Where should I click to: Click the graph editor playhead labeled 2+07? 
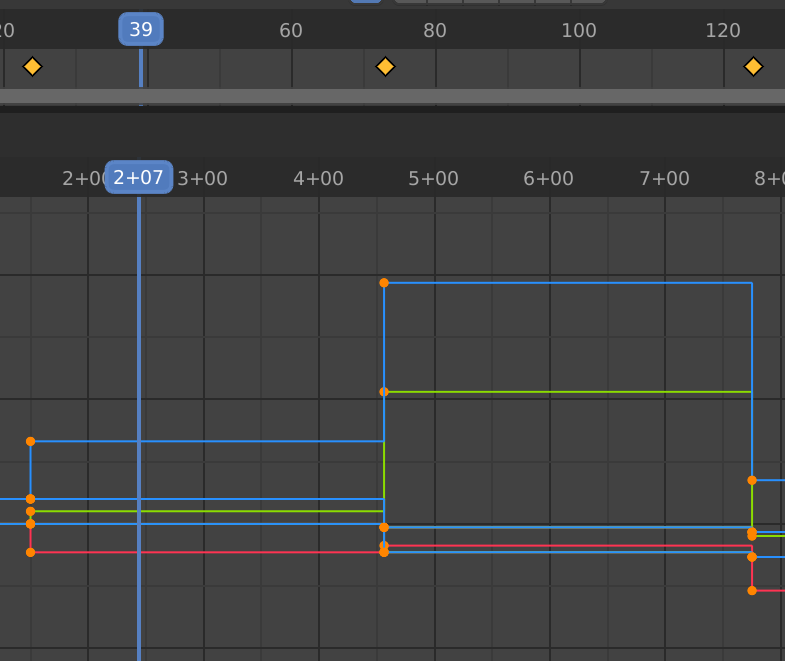[139, 177]
